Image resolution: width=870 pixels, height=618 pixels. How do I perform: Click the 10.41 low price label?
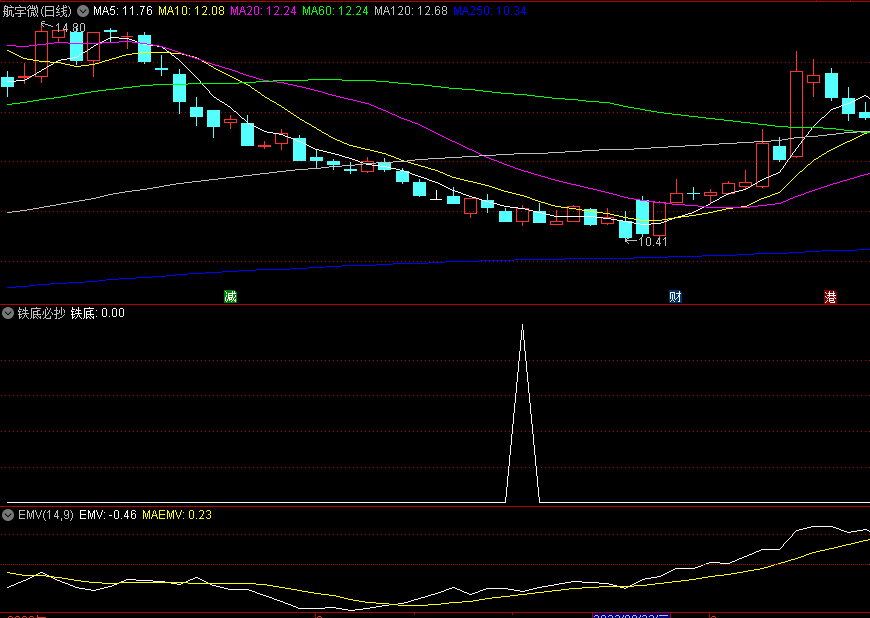(652, 241)
